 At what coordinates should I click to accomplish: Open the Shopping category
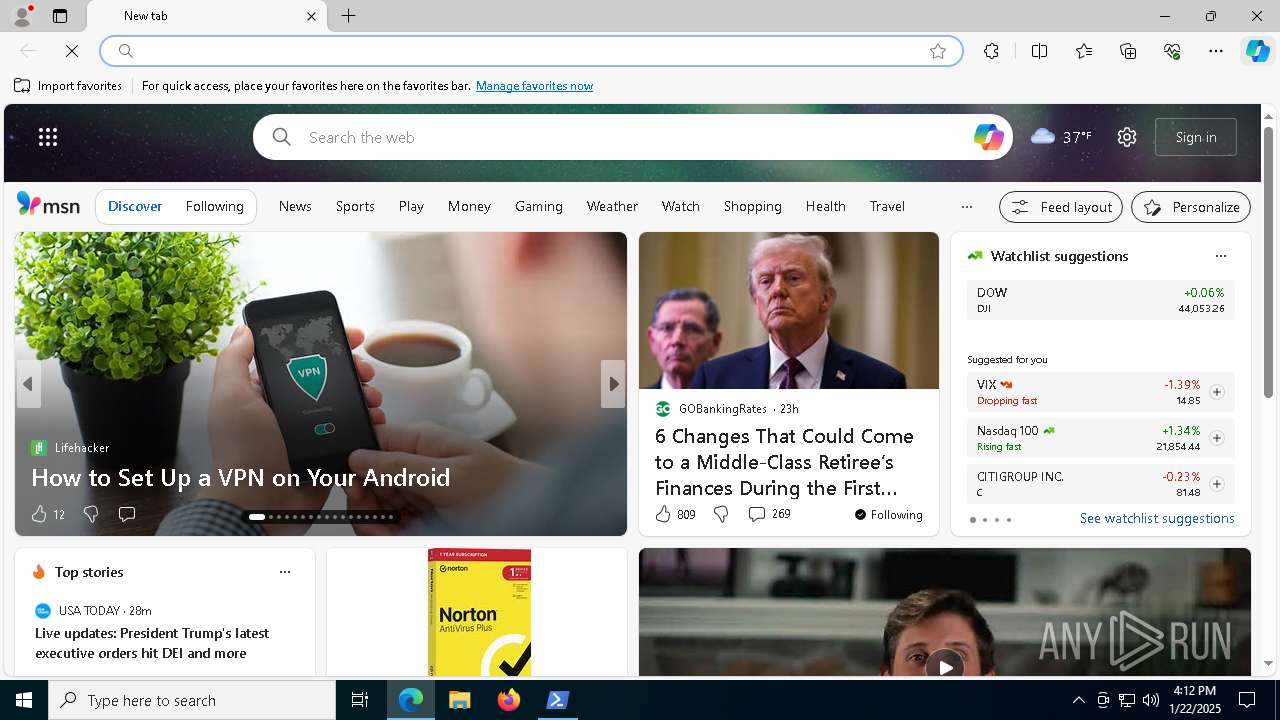pyautogui.click(x=753, y=206)
